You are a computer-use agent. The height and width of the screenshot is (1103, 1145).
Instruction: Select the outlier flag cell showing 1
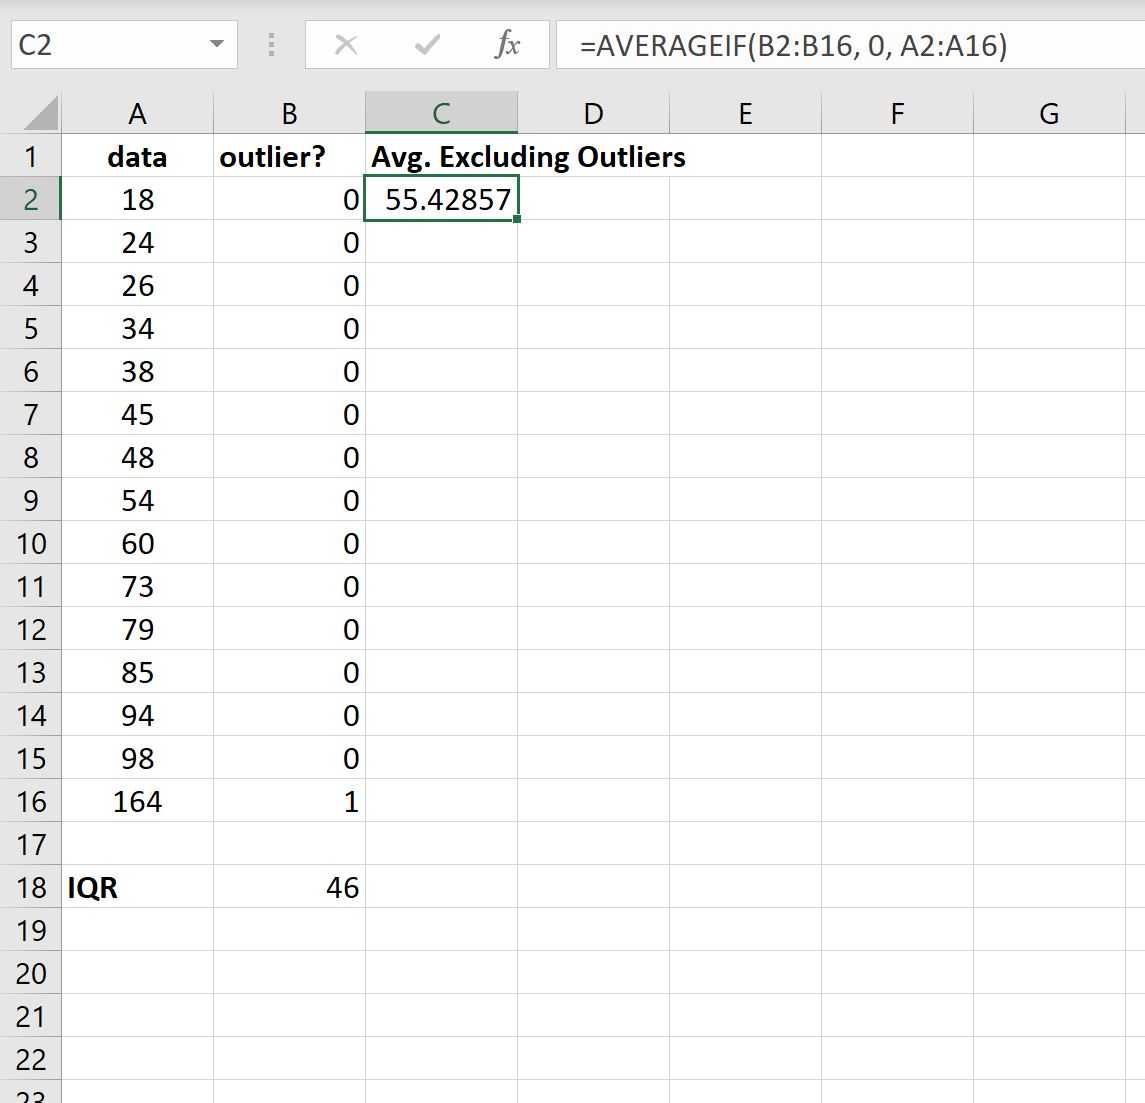coord(289,802)
